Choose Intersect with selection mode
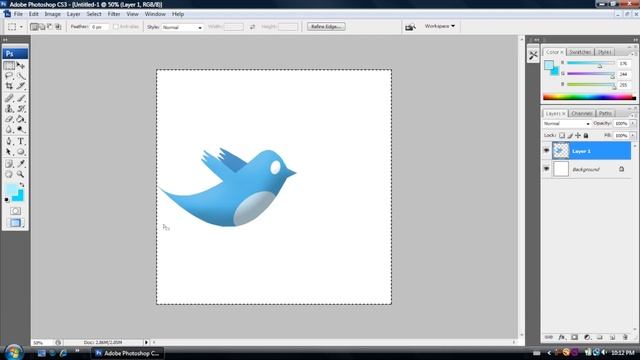 pyautogui.click(x=58, y=27)
